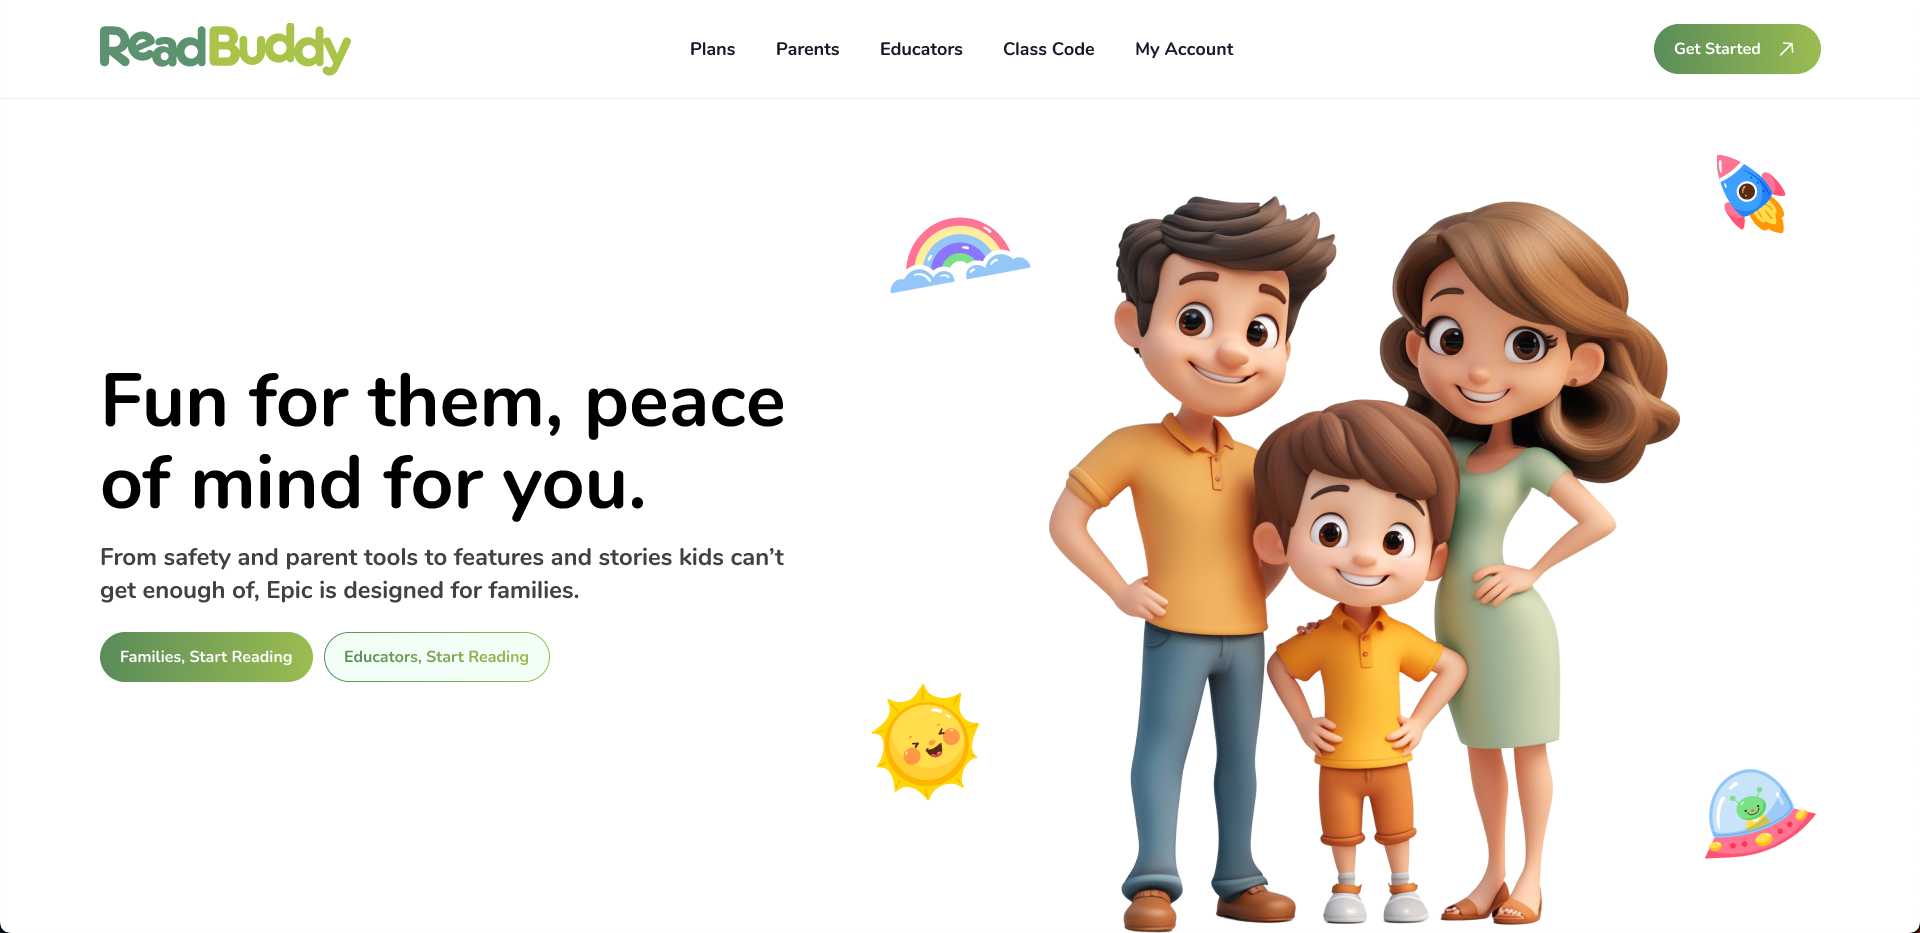Go to Educators in the navigation
This screenshot has width=1920, height=933.
pyautogui.click(x=921, y=49)
